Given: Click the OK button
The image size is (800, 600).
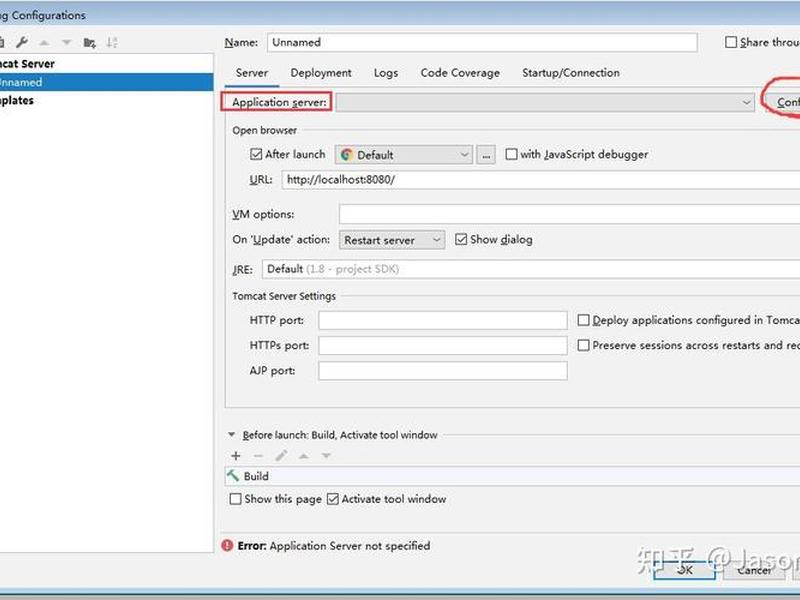Looking at the screenshot, I should [684, 570].
